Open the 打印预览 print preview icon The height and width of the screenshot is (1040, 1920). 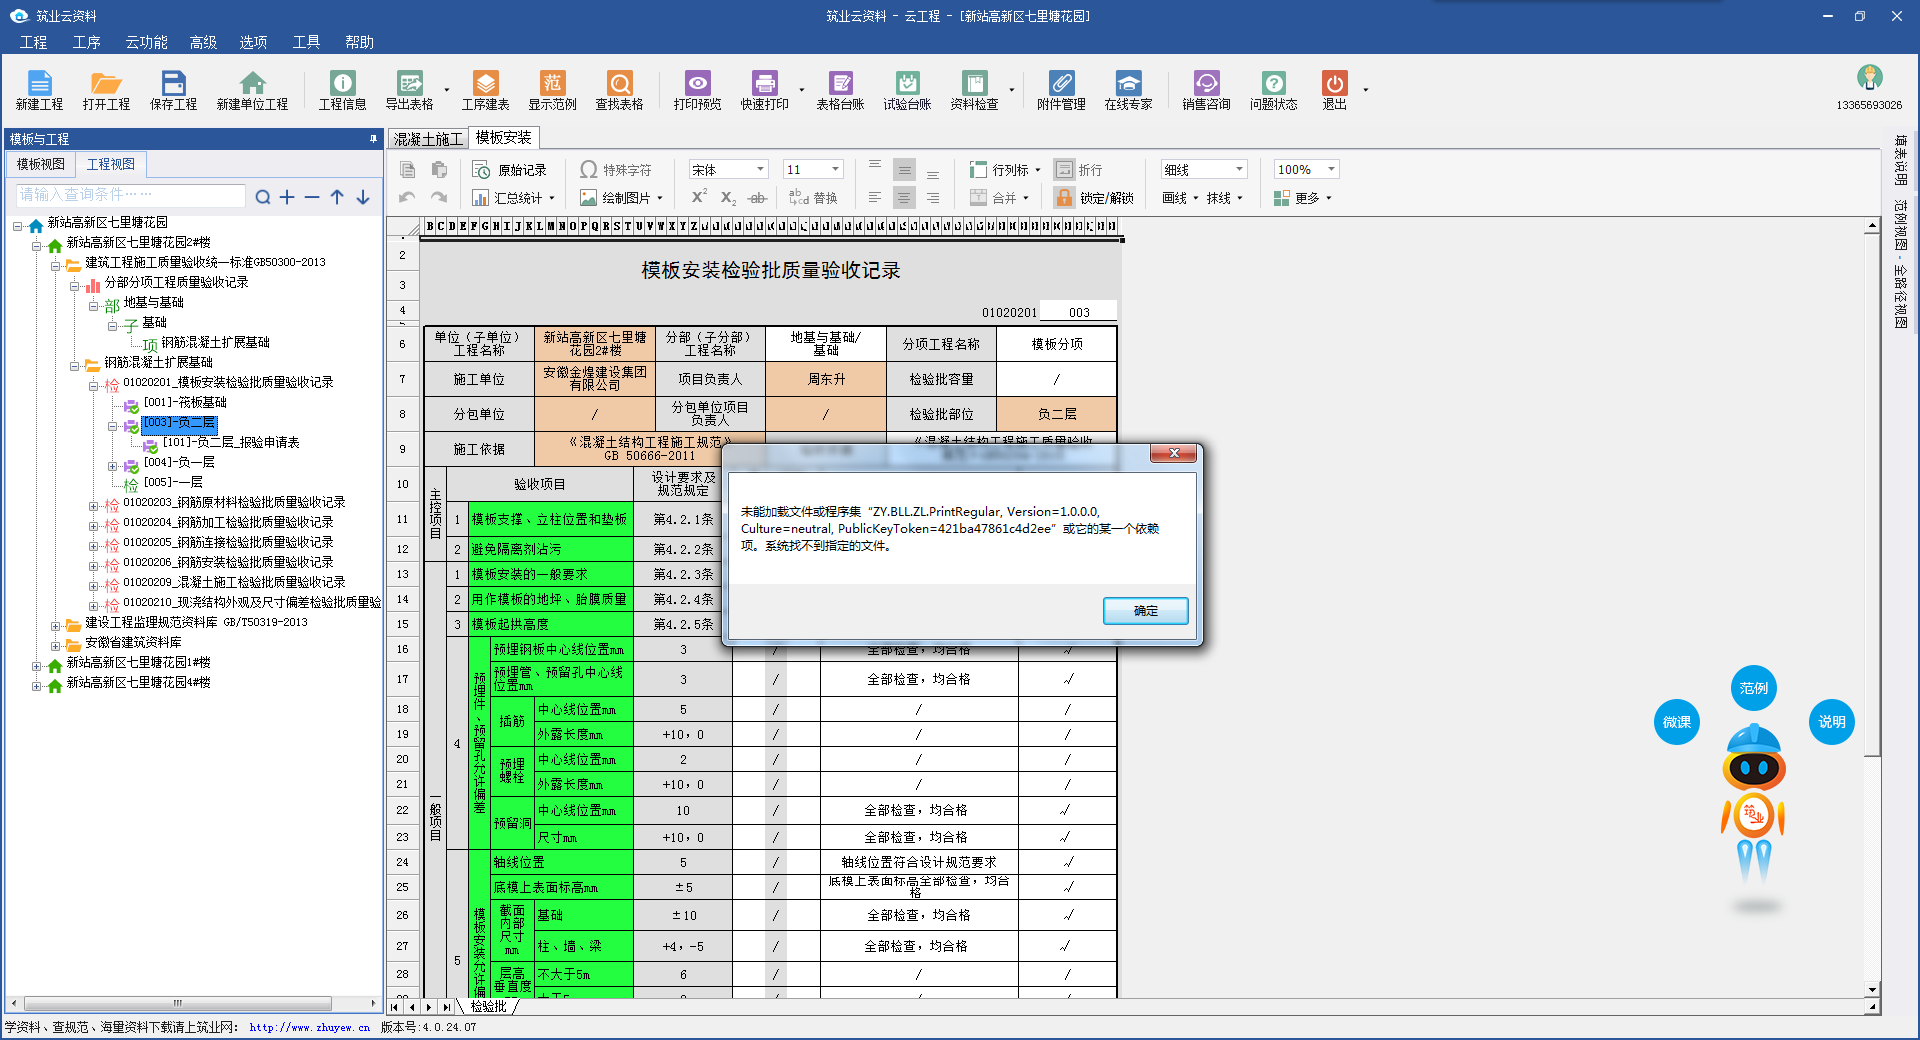pos(697,89)
